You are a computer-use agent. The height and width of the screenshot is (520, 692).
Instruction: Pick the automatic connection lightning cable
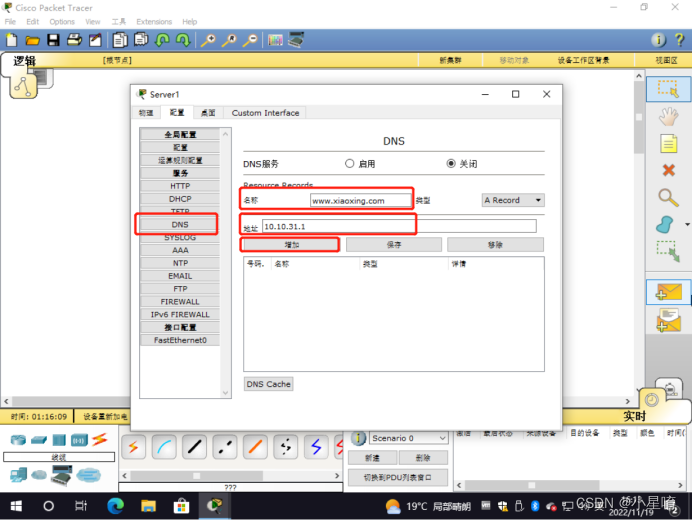tap(133, 447)
